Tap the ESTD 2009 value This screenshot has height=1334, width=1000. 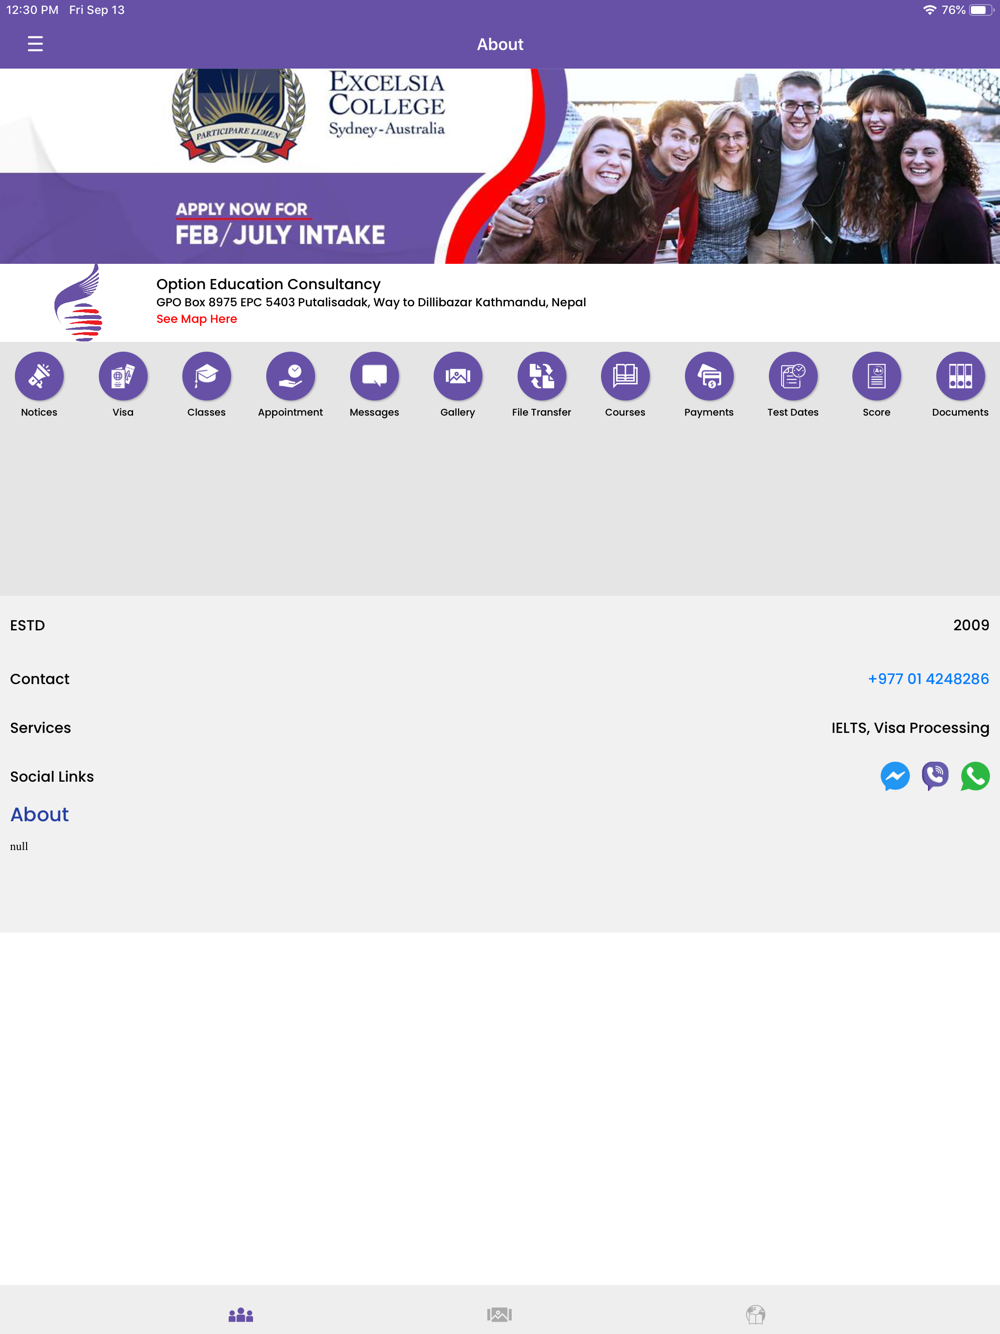tap(971, 625)
